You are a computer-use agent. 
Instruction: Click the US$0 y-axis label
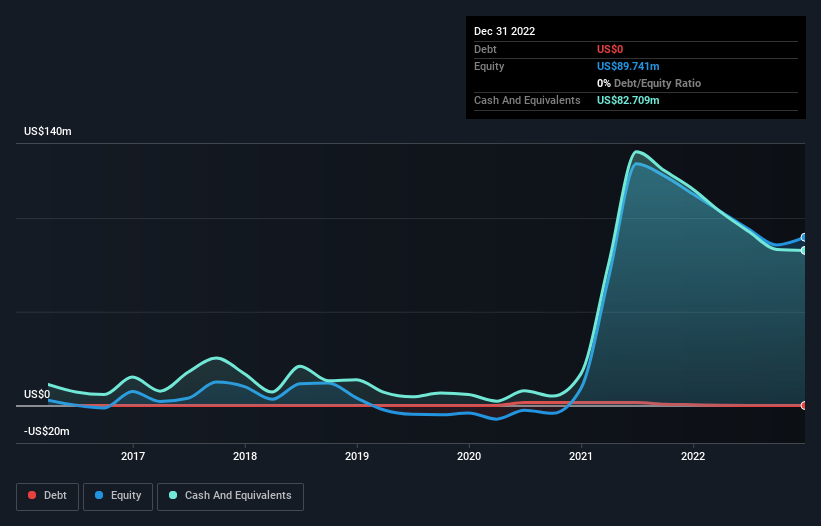click(x=37, y=394)
